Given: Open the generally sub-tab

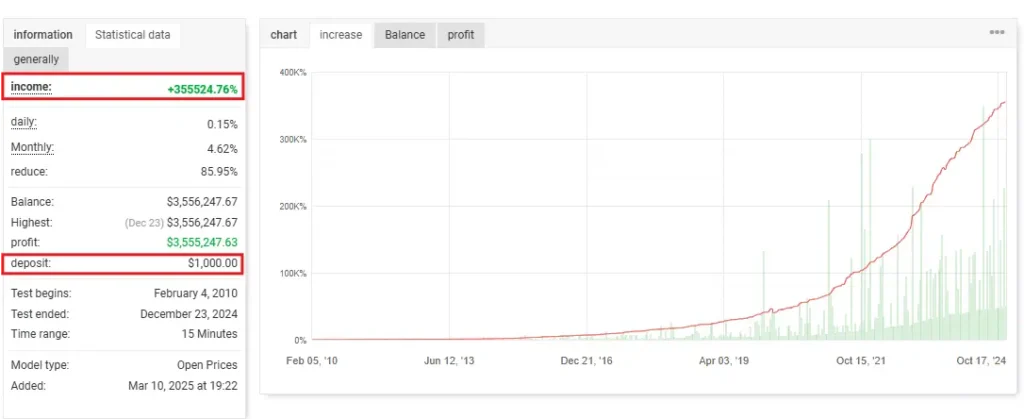Looking at the screenshot, I should [x=36, y=59].
